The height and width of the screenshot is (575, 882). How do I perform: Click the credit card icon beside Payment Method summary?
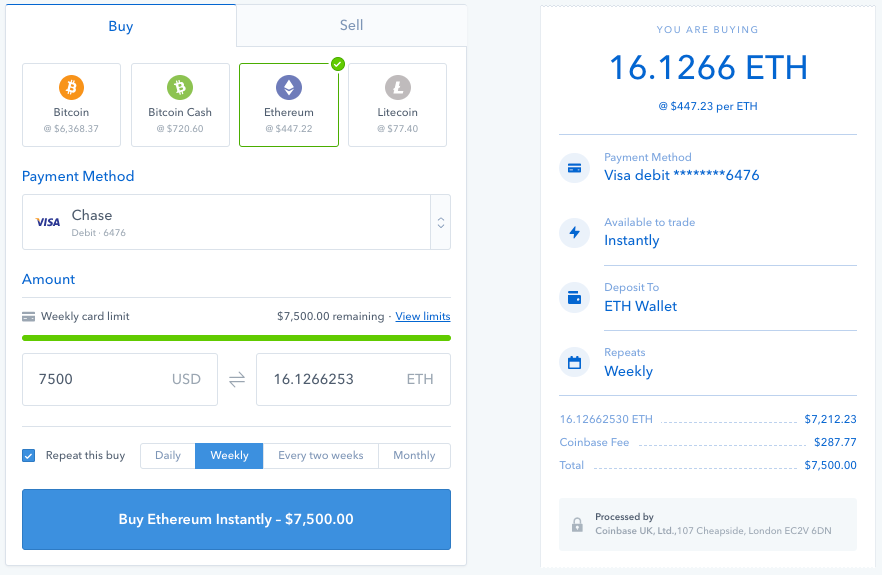tap(574, 168)
